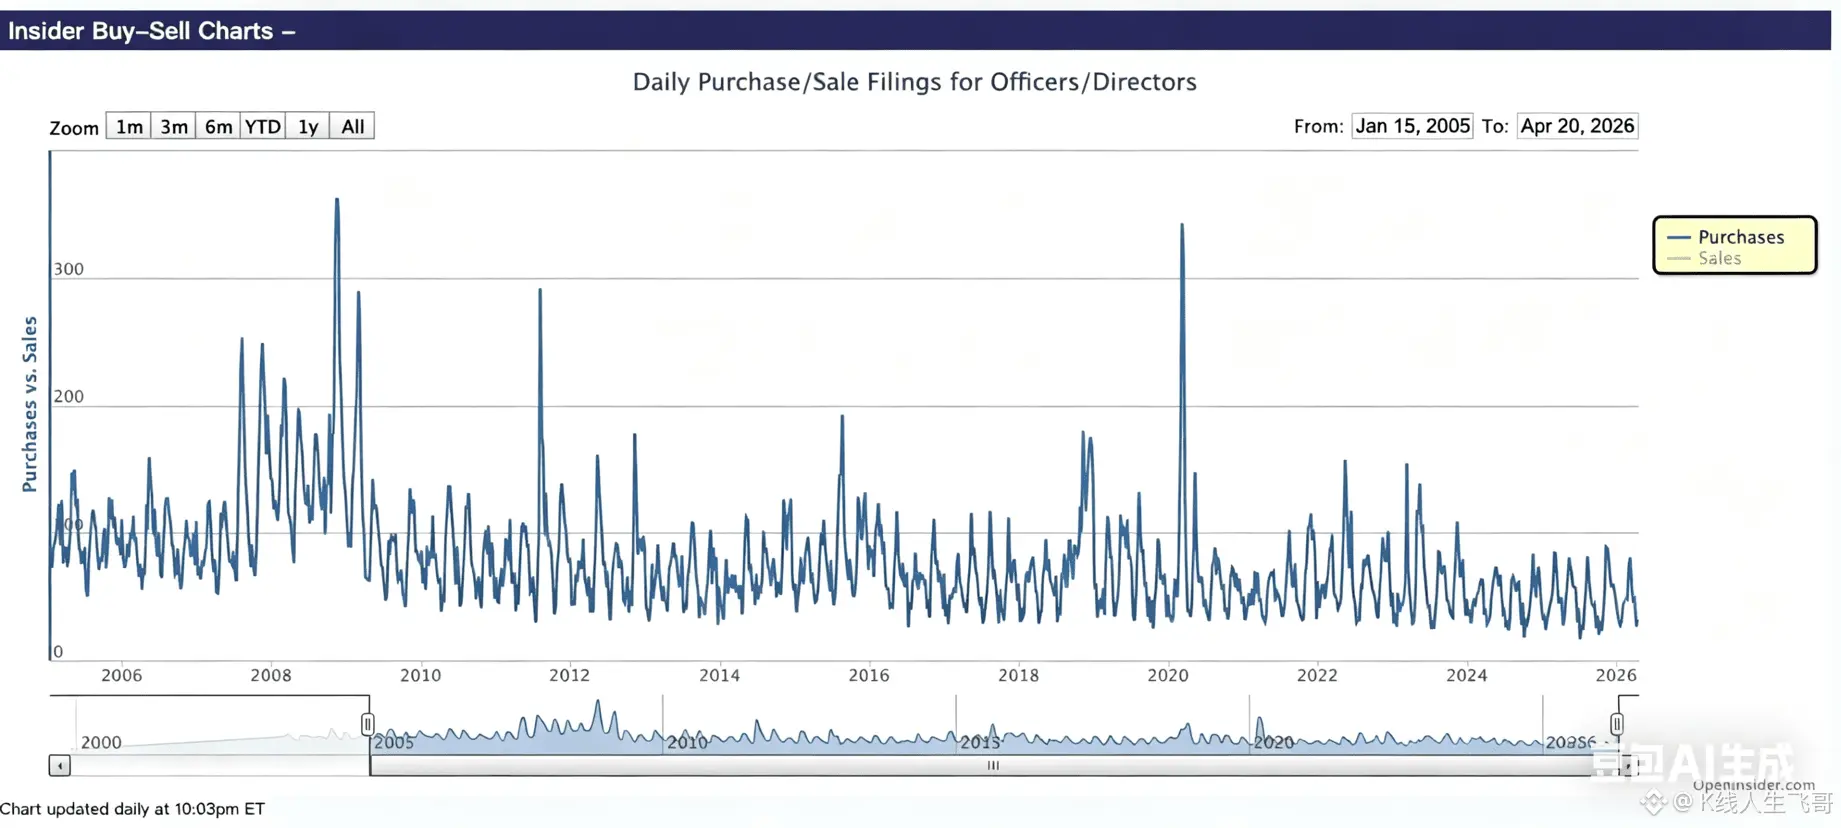Click the 2010 x-axis label
Image resolution: width=1841 pixels, height=828 pixels.
(421, 675)
